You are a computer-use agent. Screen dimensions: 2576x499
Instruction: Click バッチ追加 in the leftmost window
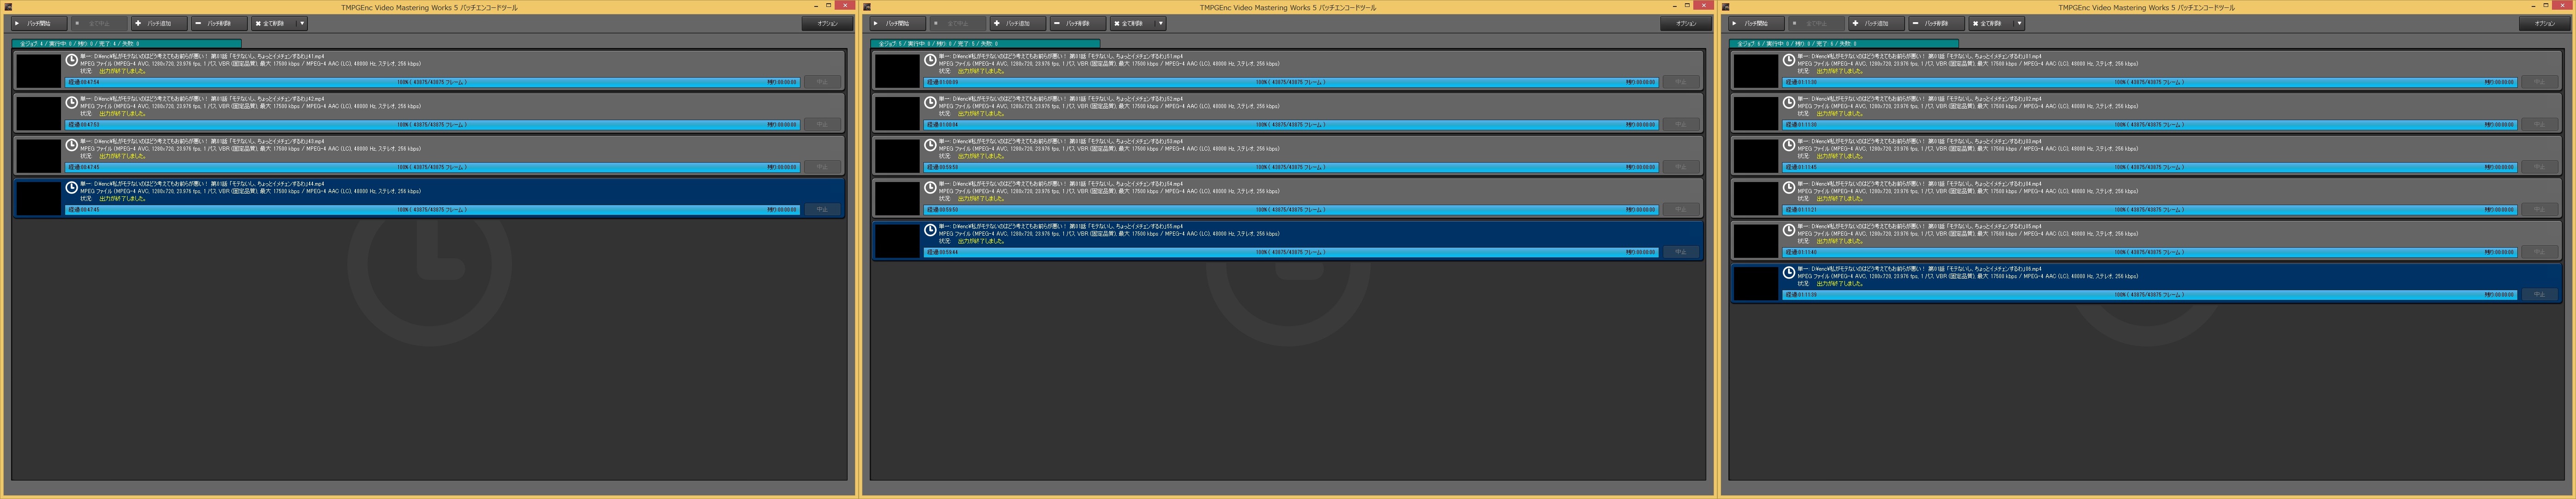point(158,23)
